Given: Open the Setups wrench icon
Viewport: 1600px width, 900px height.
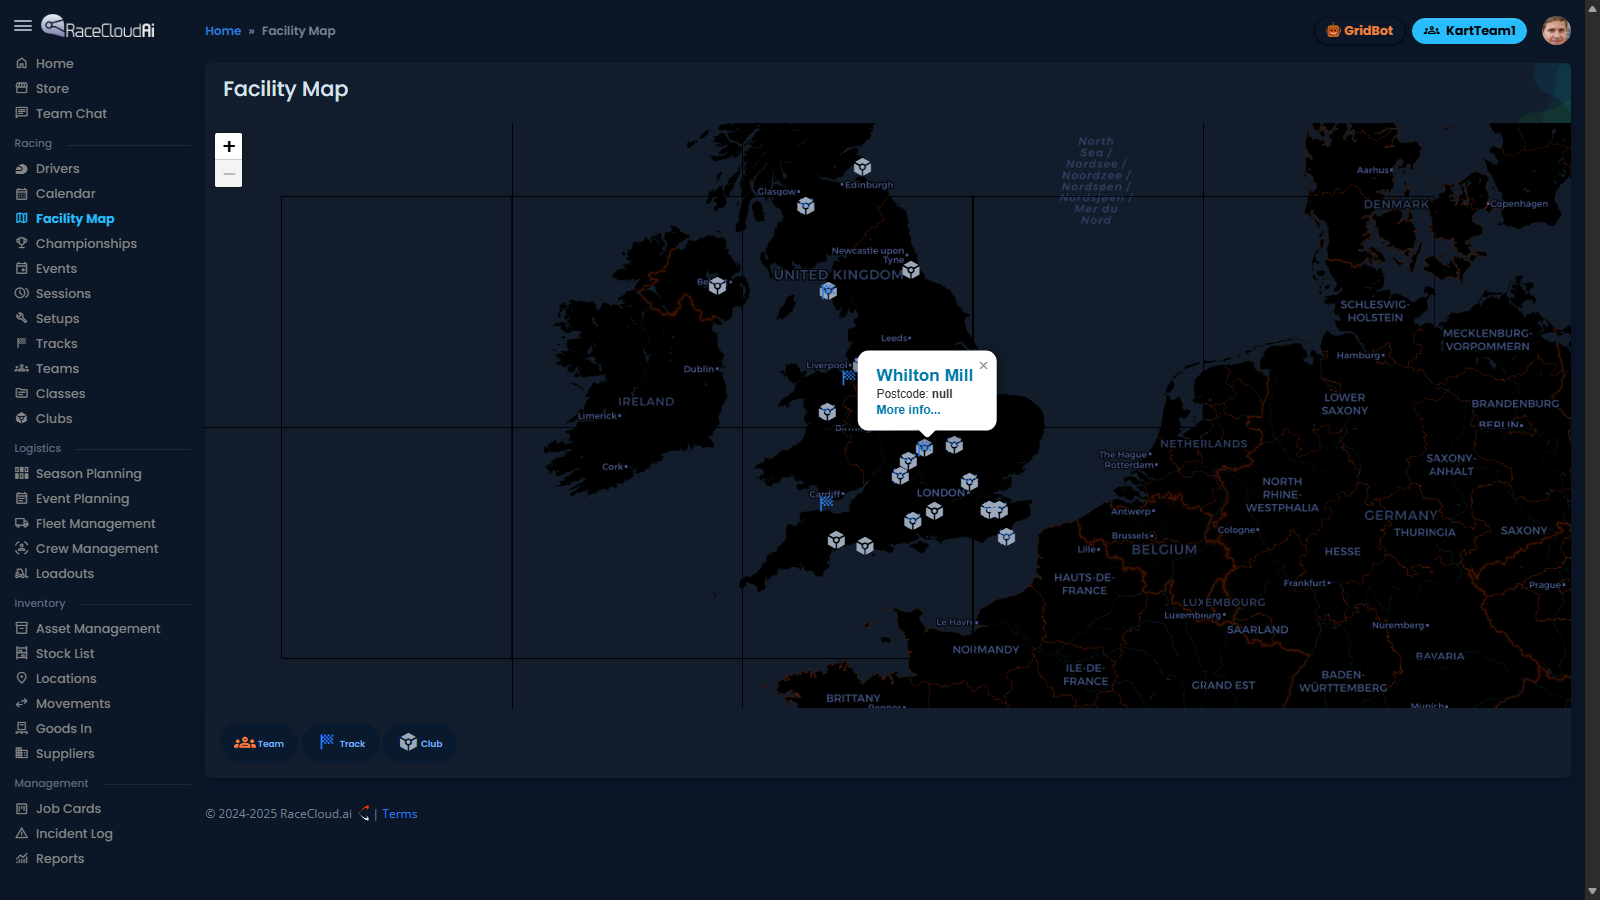Looking at the screenshot, I should 22,318.
